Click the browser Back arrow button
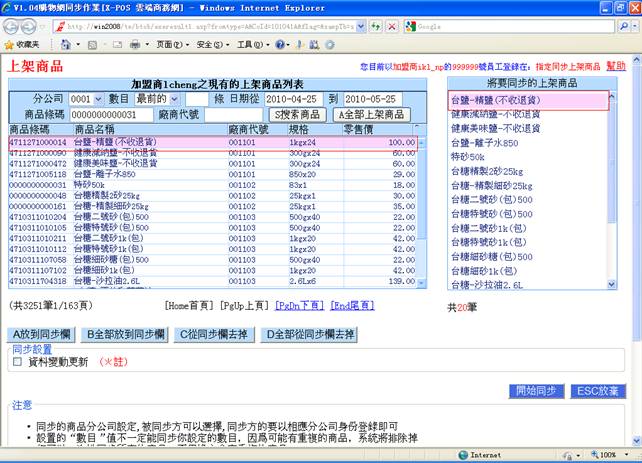Screen dimensions: 642x463 (x=12, y=26)
